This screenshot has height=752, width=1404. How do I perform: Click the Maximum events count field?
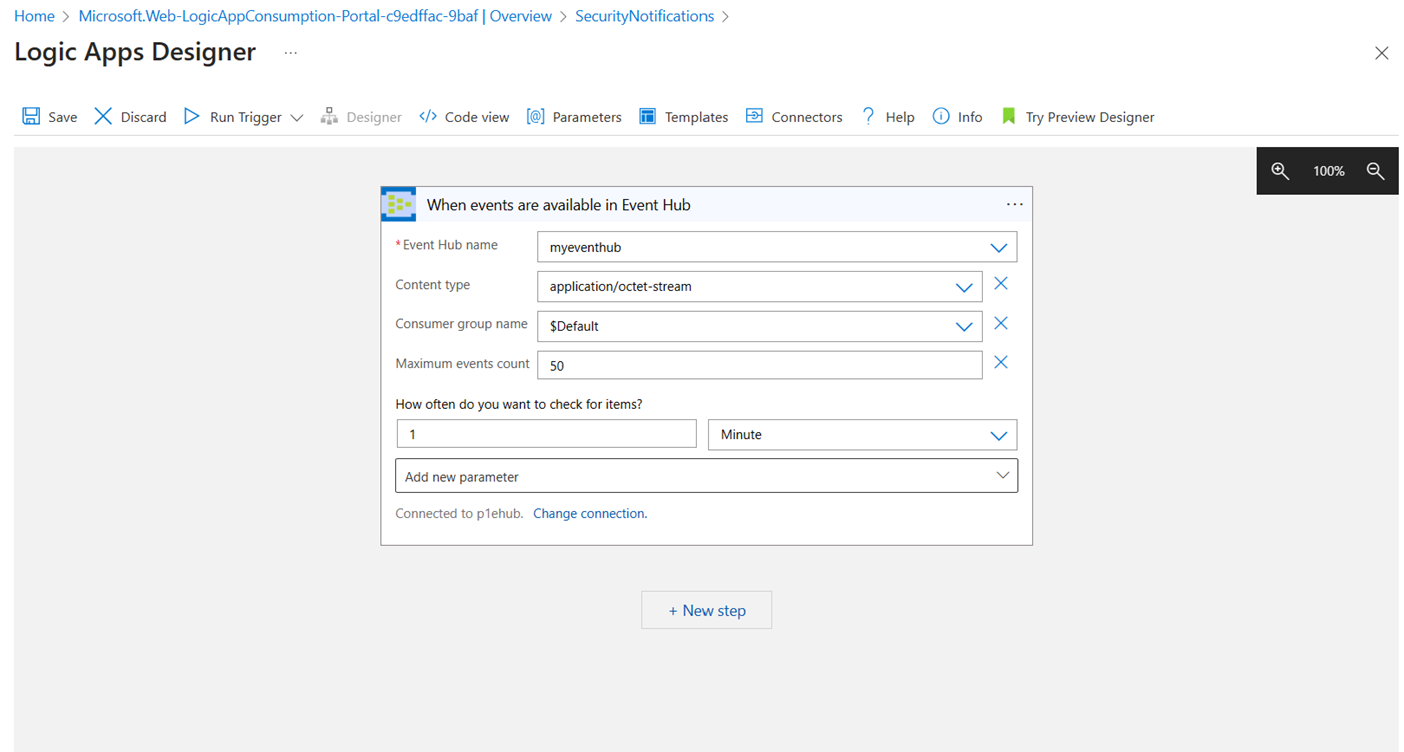[759, 365]
